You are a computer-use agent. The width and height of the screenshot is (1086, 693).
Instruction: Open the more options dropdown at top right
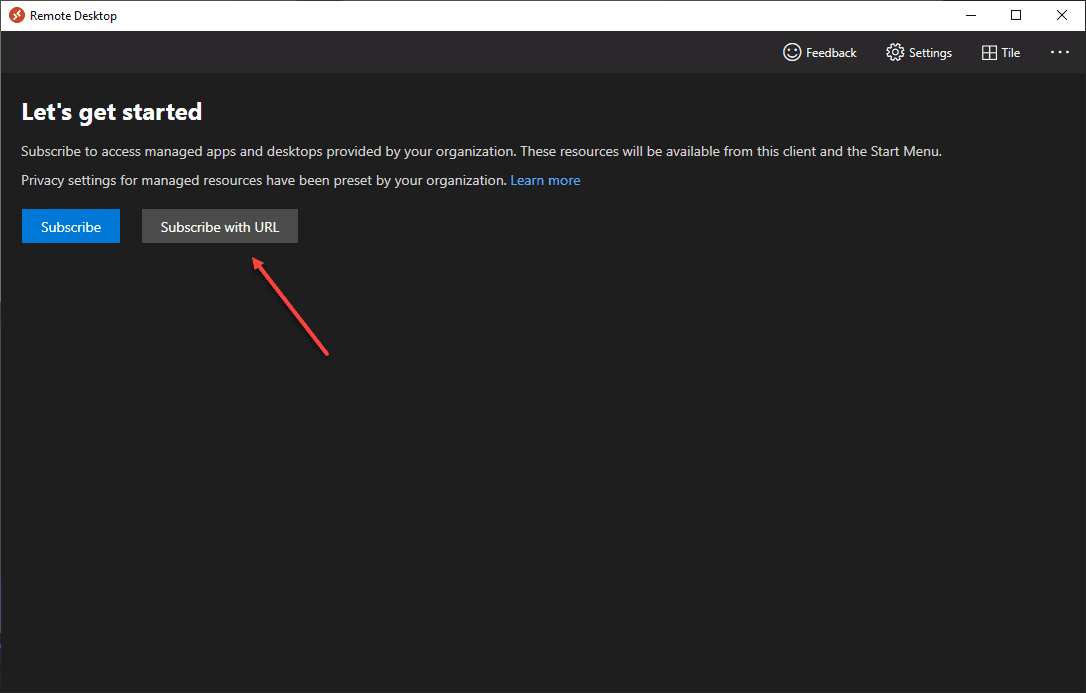click(x=1059, y=52)
